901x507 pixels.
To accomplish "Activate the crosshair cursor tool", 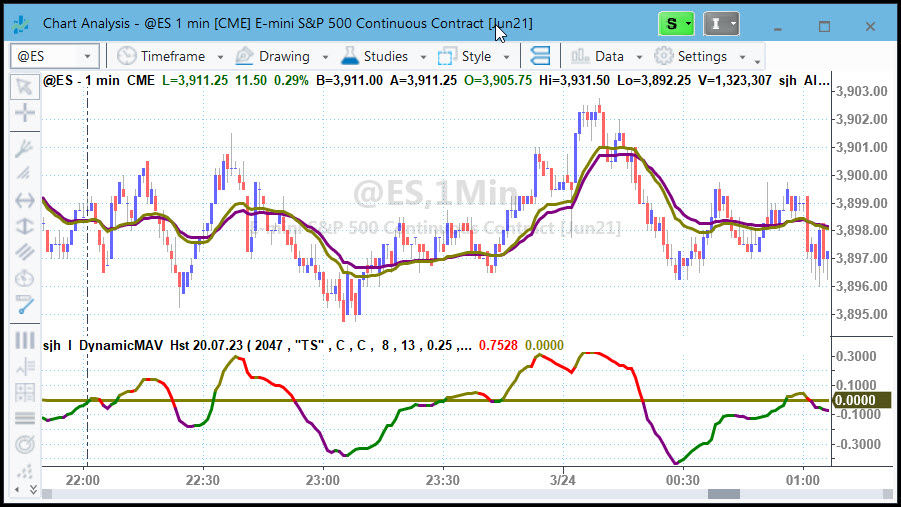I will [24, 112].
